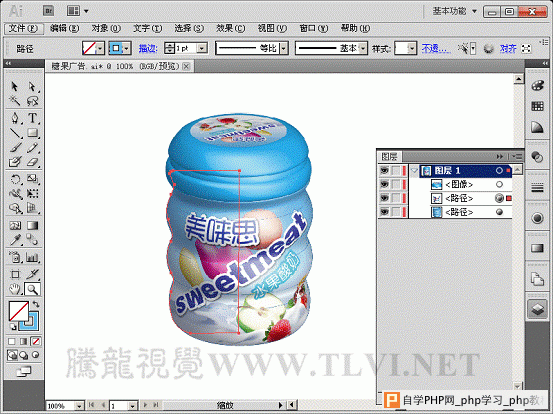Open the stroke weight dropdown

click(x=202, y=48)
